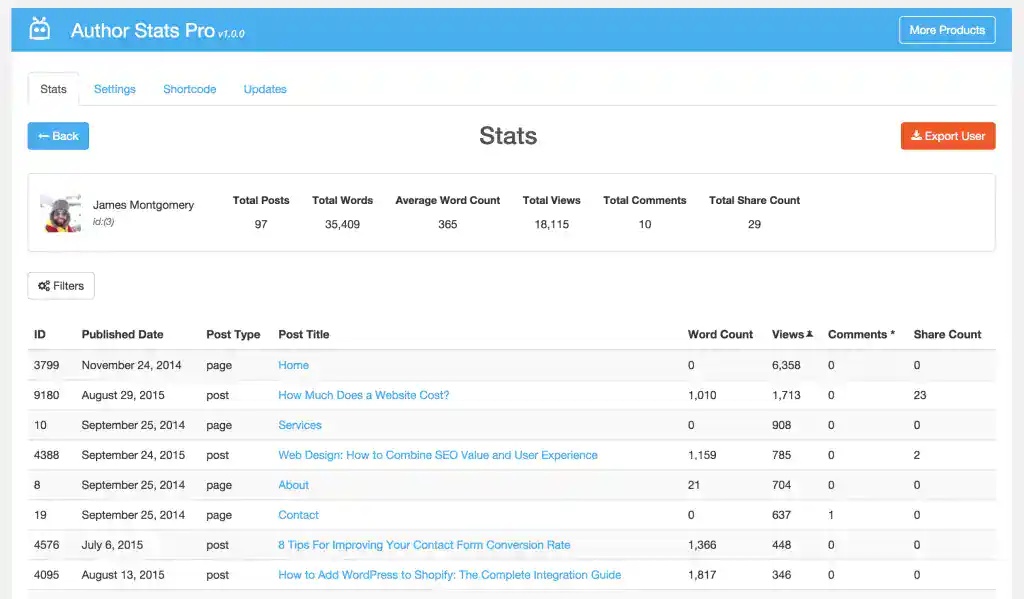1024x599 pixels.
Task: Open the Services page link
Action: 300,425
